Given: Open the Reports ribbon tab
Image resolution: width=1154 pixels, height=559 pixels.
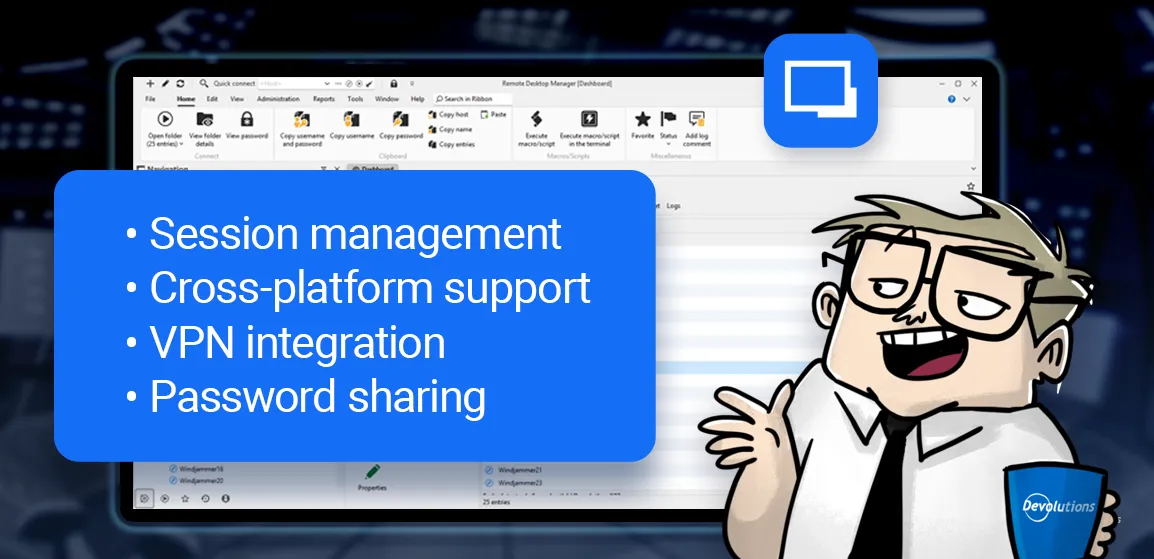Looking at the screenshot, I should tap(324, 99).
